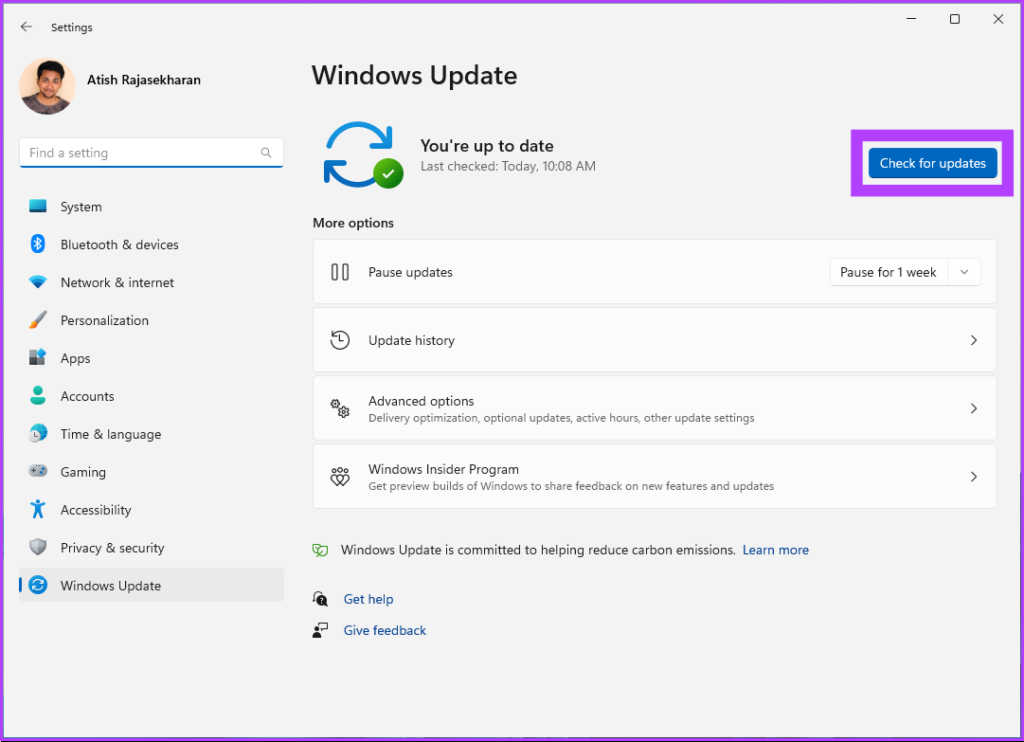The width and height of the screenshot is (1024, 742).
Task: Open the Learn more link
Action: [x=775, y=549]
